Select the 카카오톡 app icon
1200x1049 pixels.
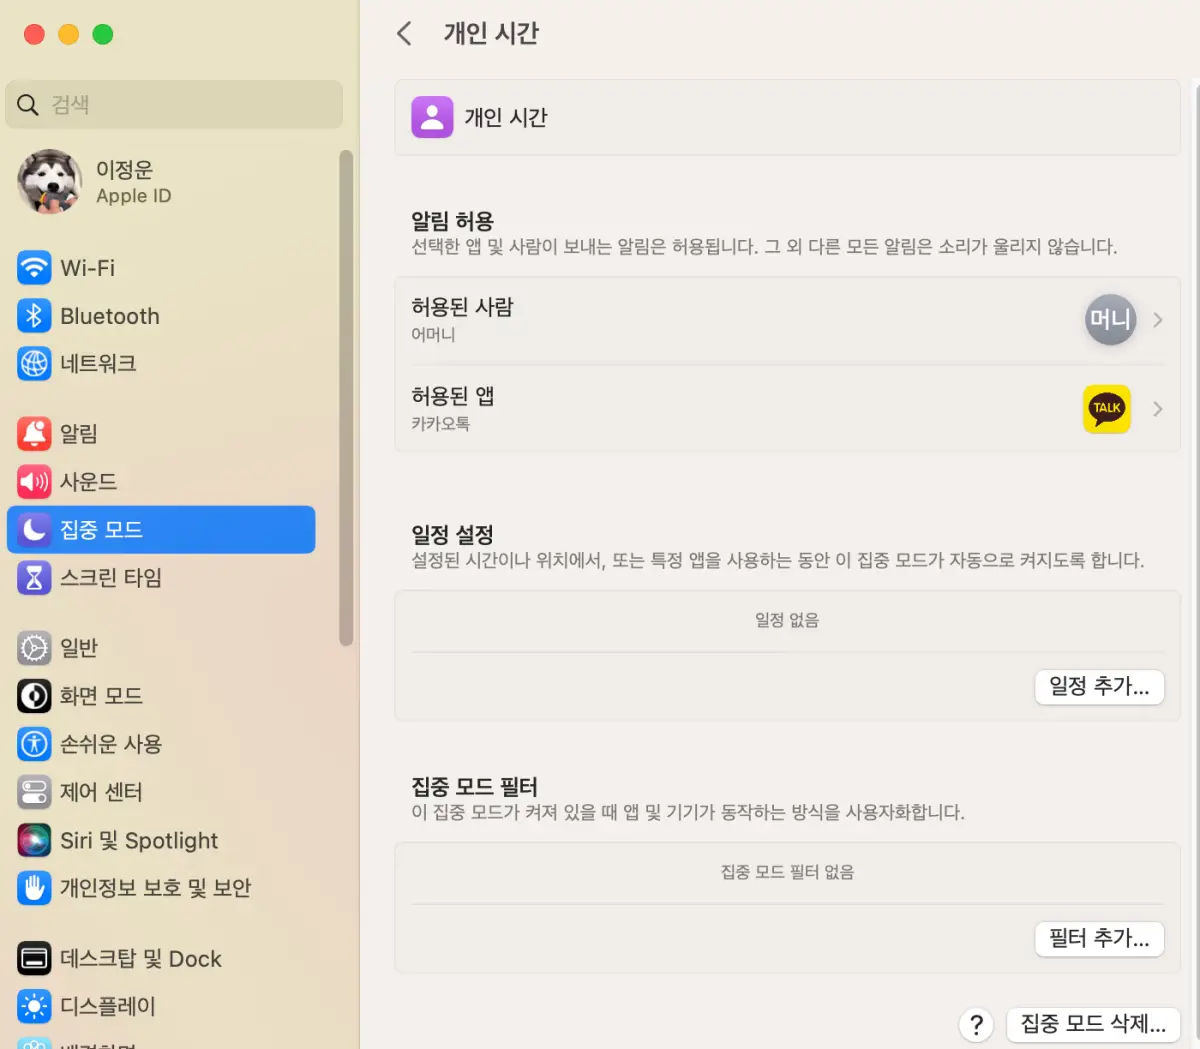click(1106, 409)
